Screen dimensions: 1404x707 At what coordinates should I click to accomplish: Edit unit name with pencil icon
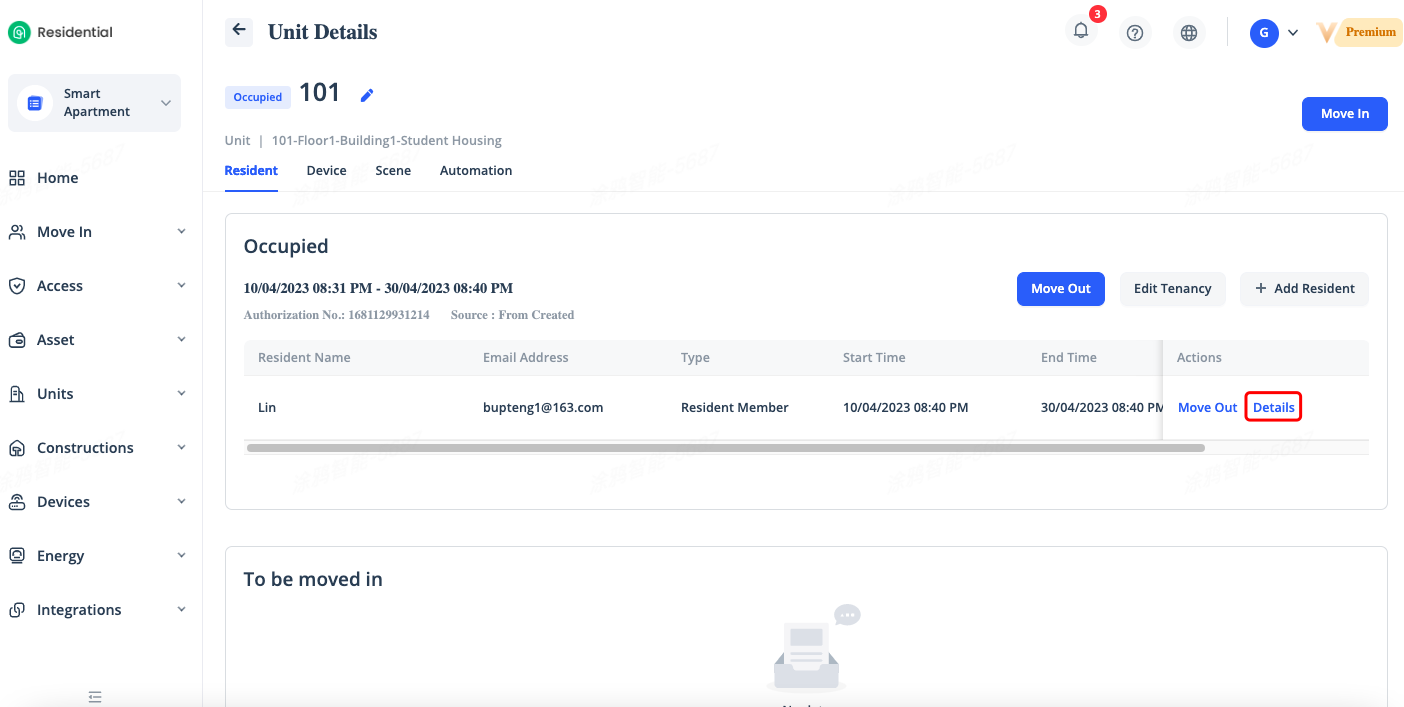(x=367, y=95)
